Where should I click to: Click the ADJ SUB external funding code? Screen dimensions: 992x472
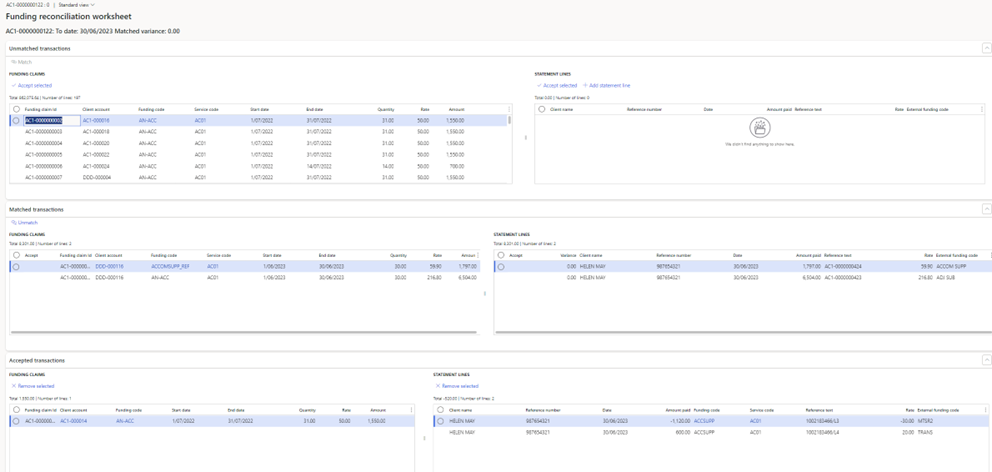pos(946,278)
